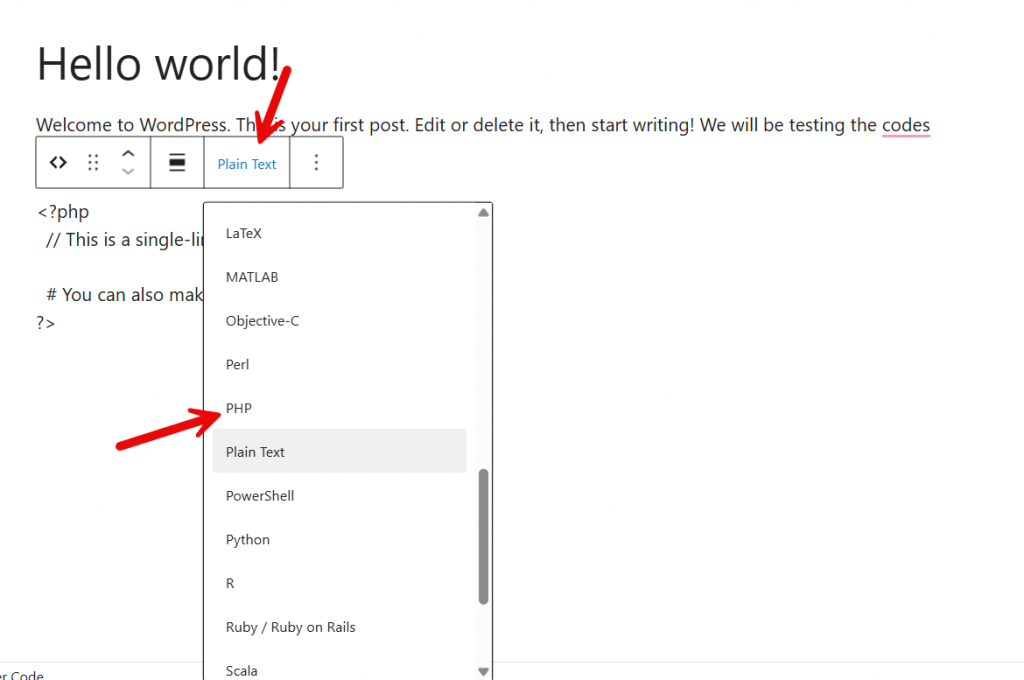Select Python as the code language
1024x680 pixels.
coord(247,539)
